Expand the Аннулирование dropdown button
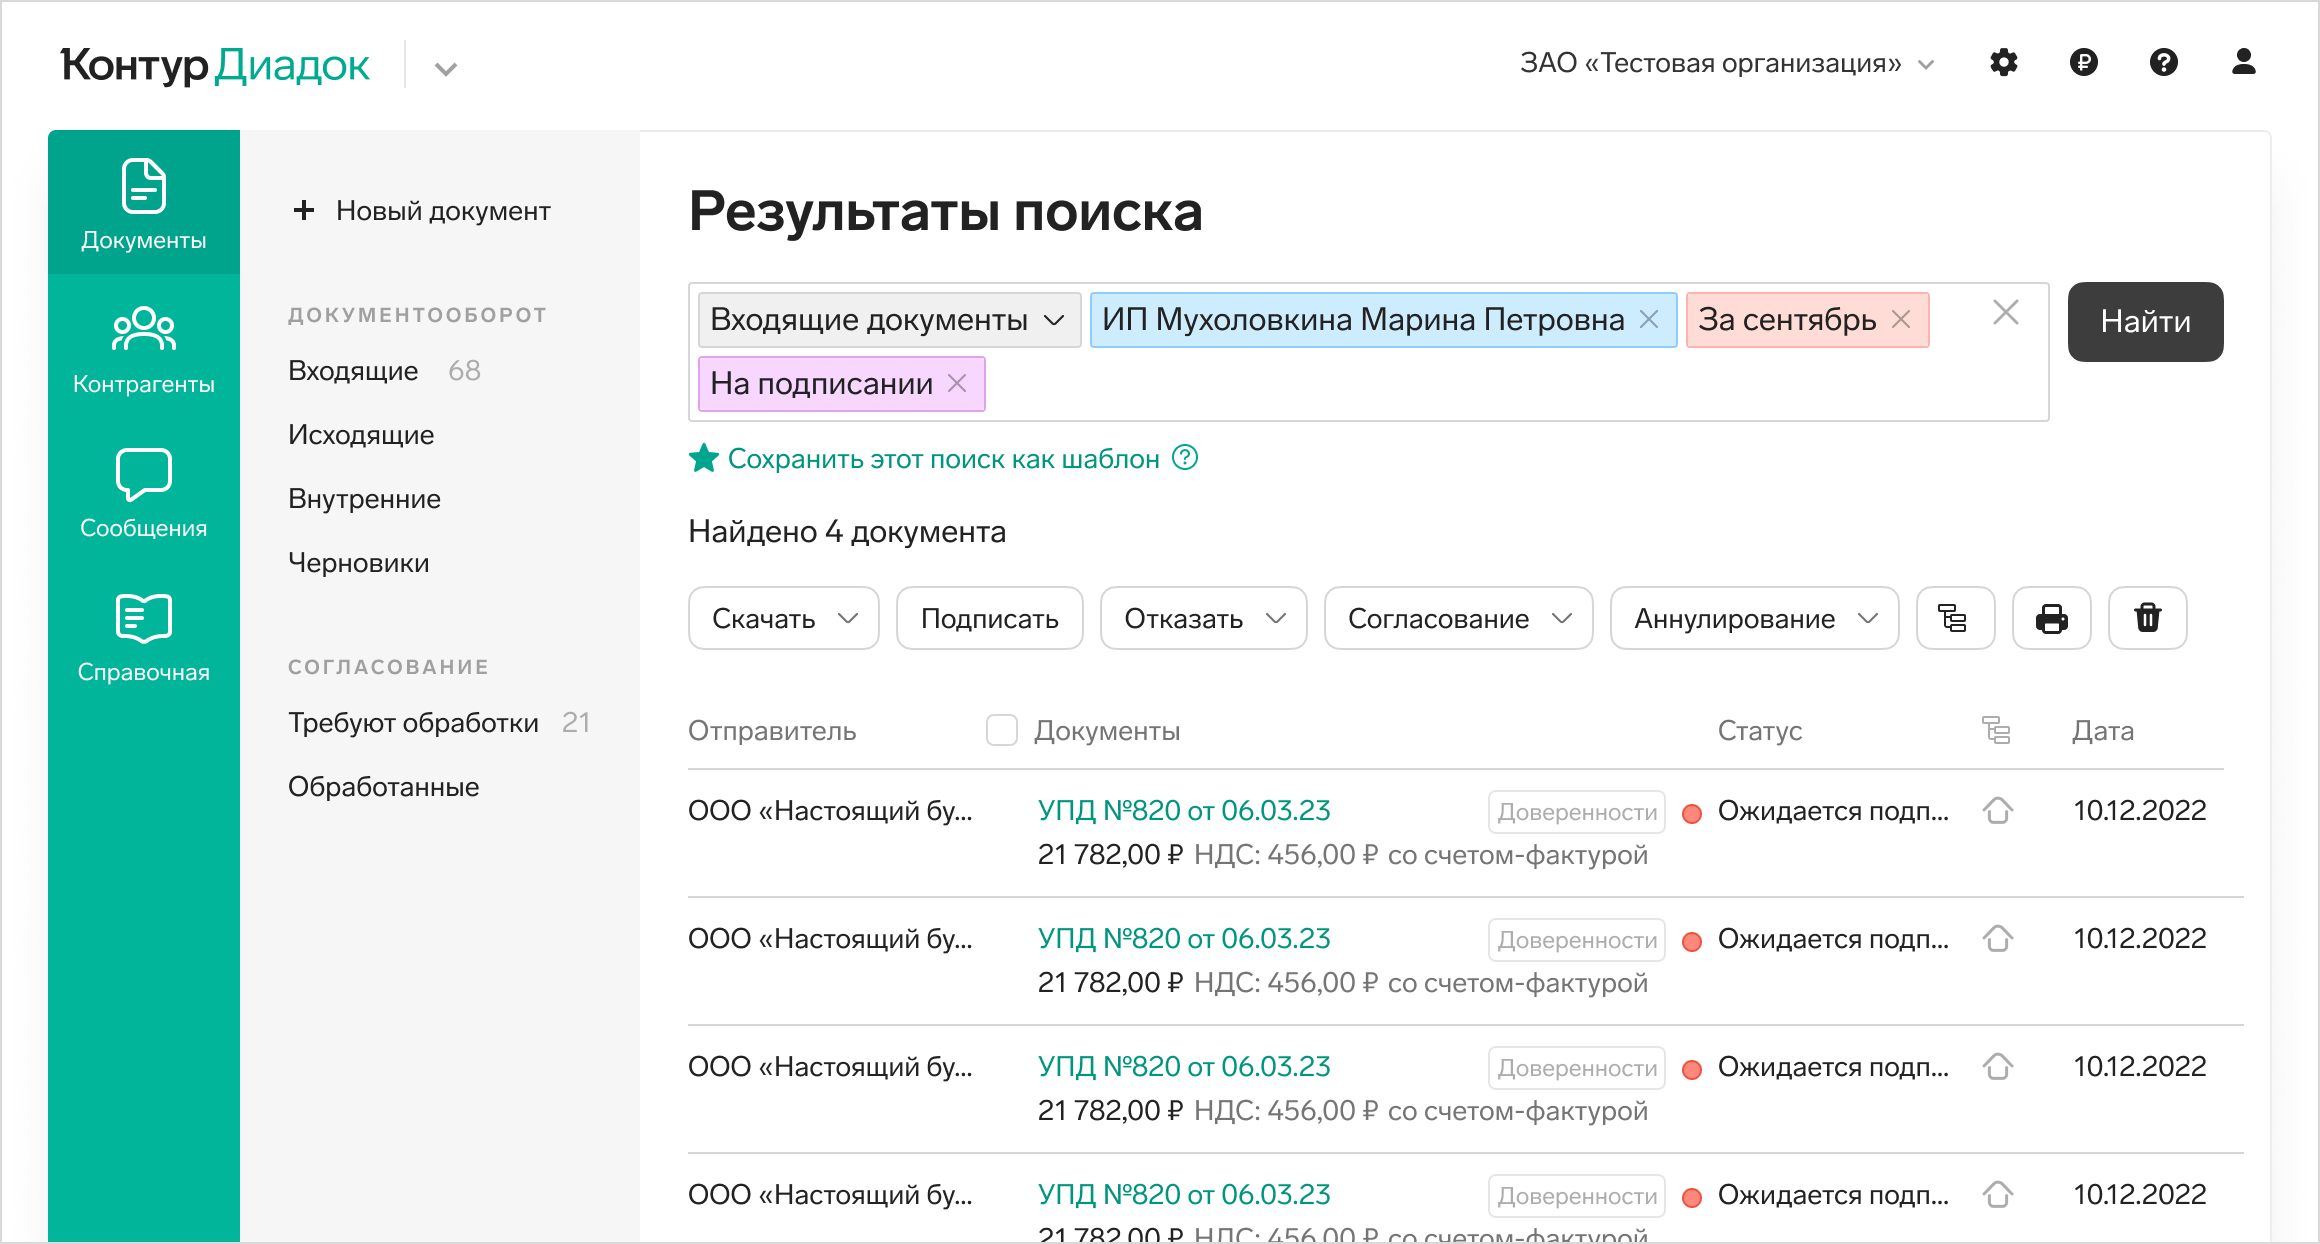 (1755, 618)
